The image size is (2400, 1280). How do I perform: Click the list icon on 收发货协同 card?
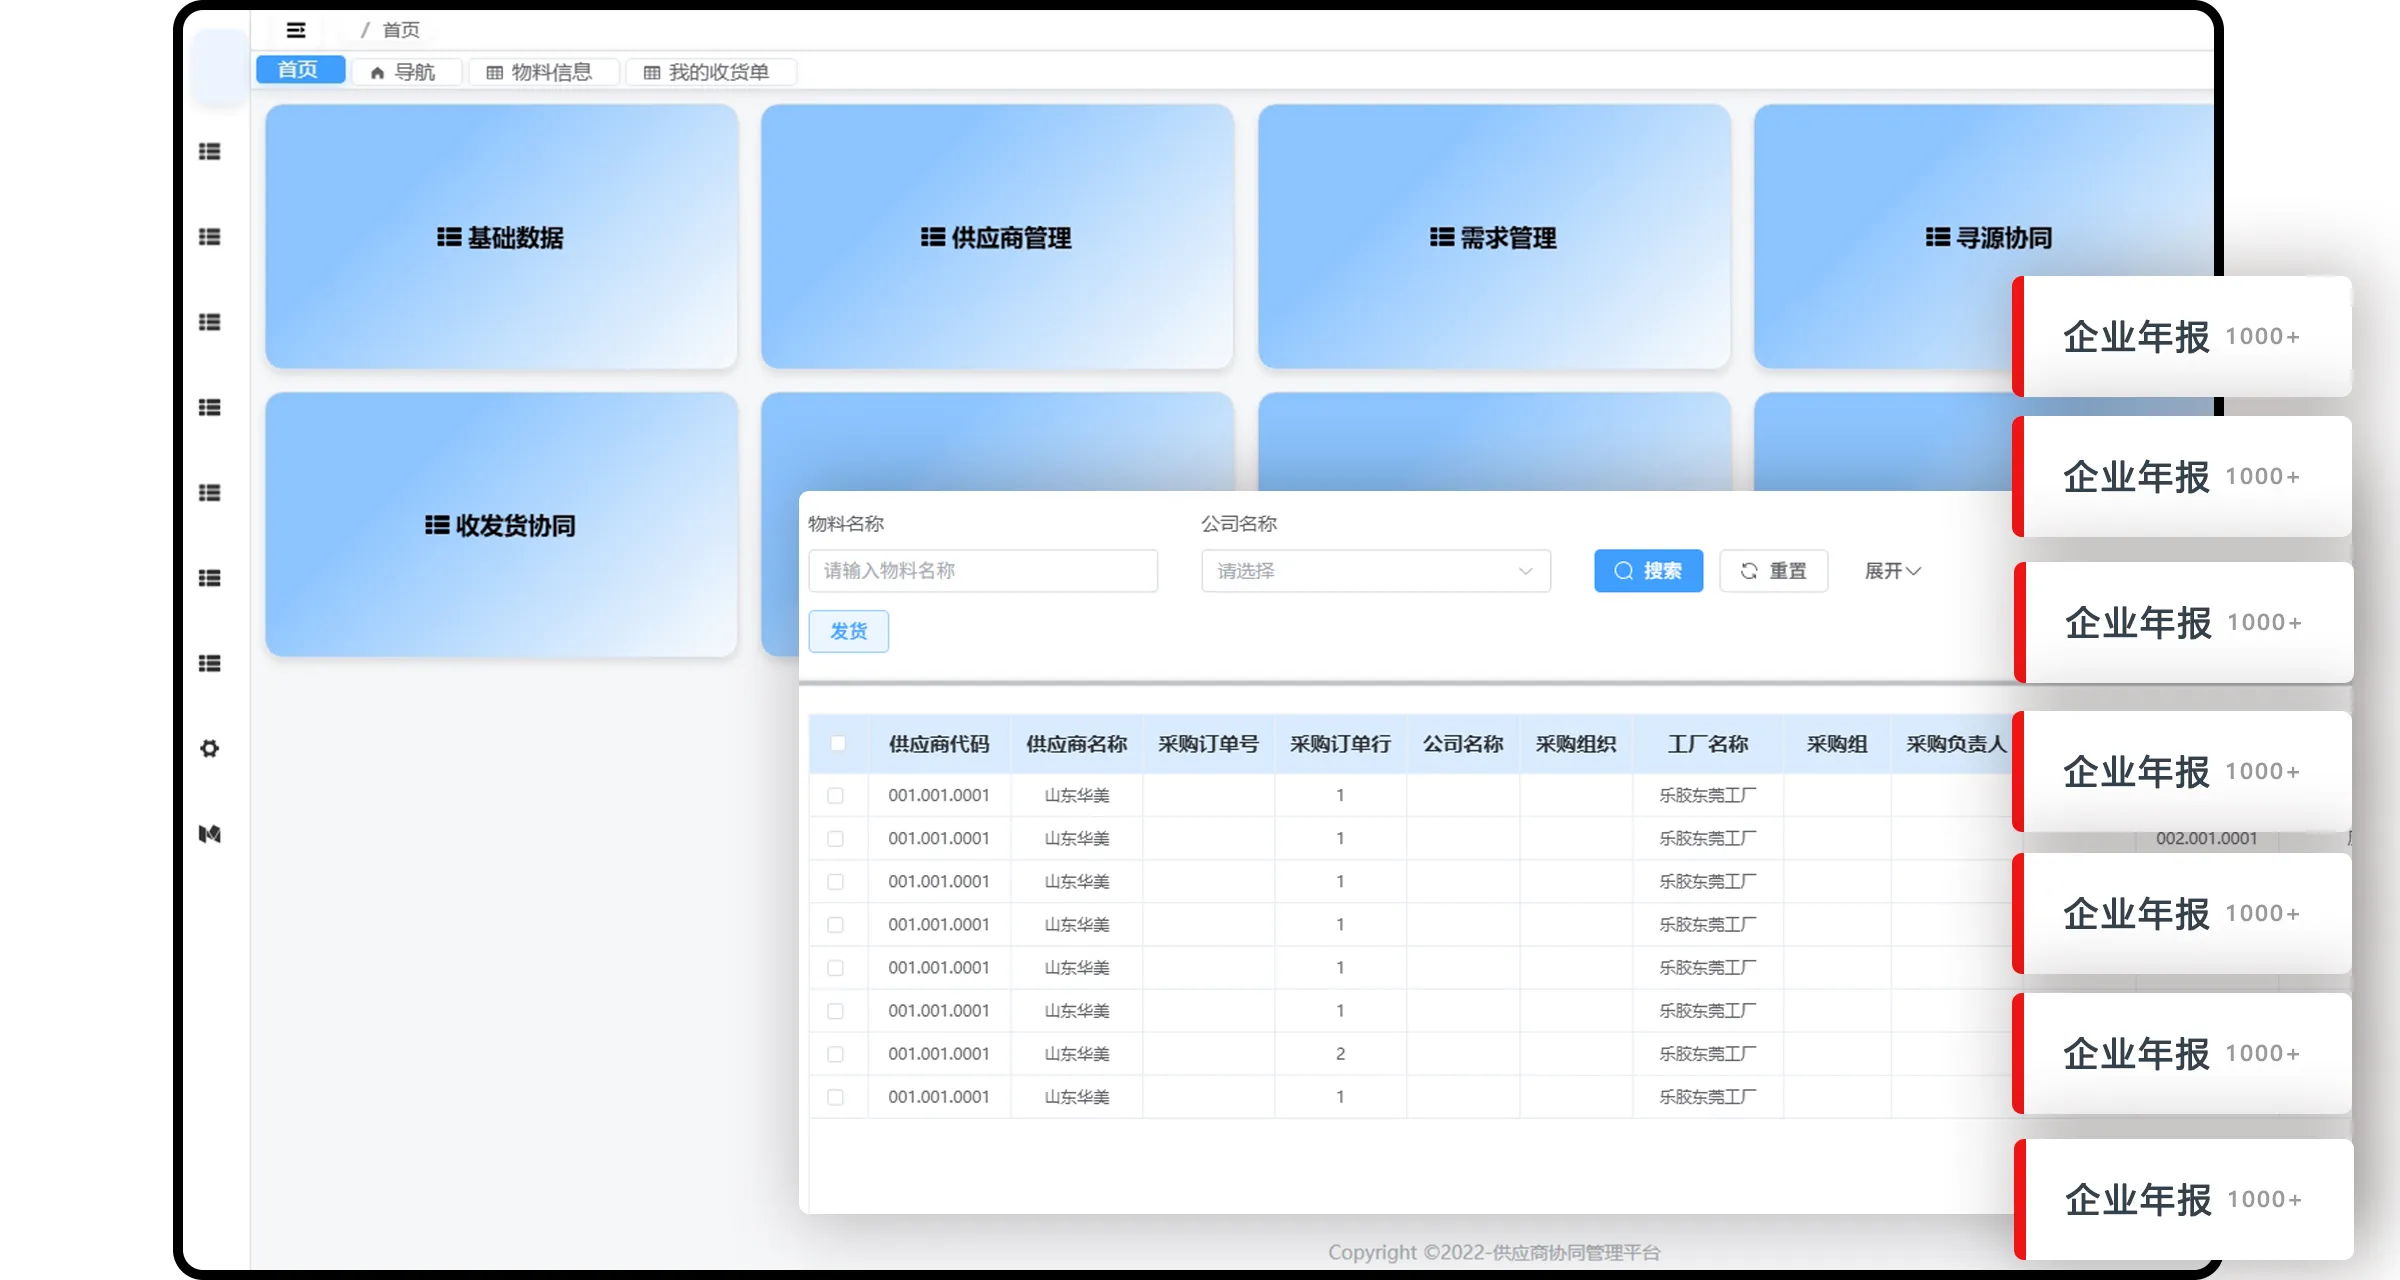(437, 526)
